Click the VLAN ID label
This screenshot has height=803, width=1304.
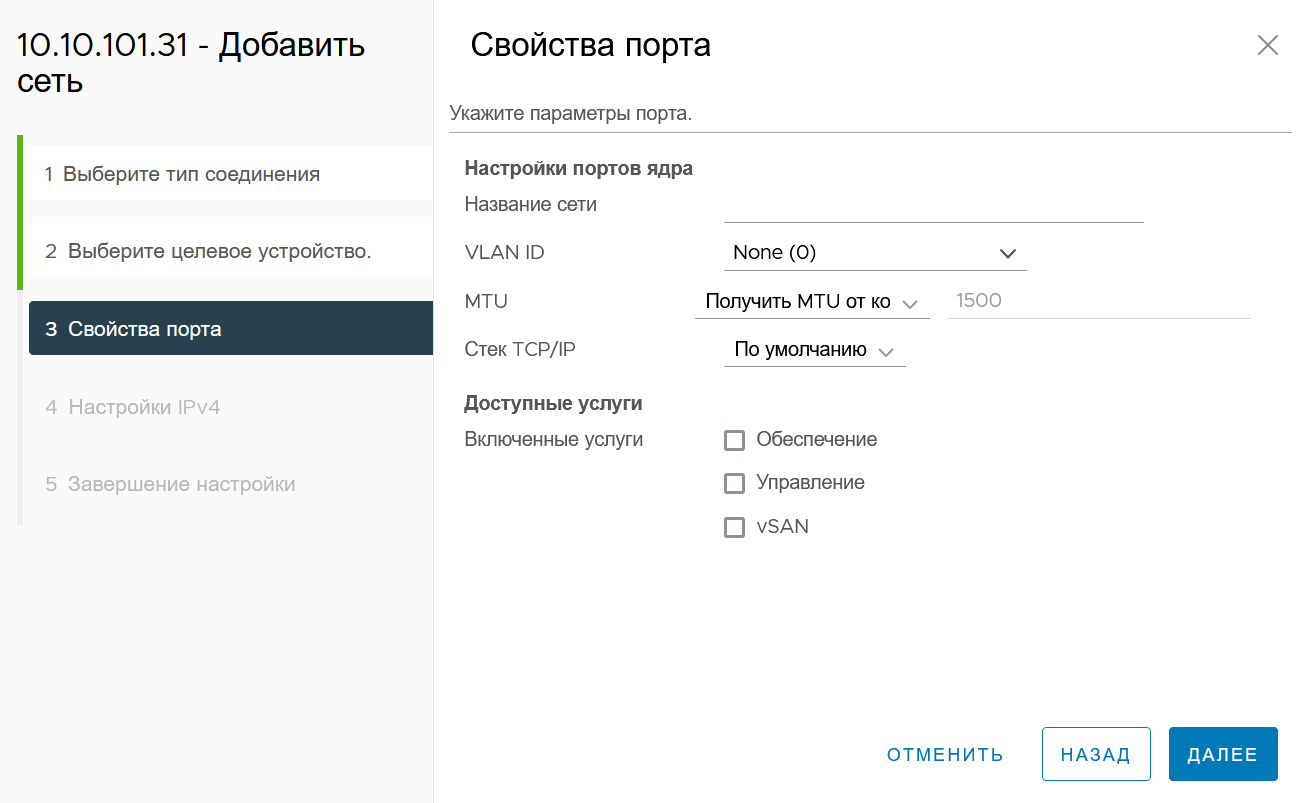pos(505,252)
